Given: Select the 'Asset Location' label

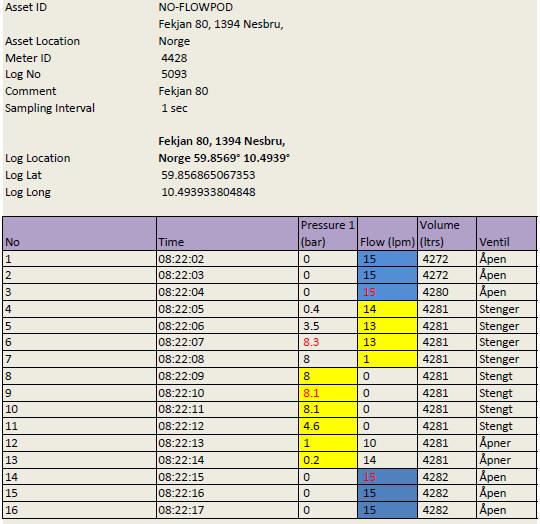Looking at the screenshot, I should pyautogui.click(x=42, y=41).
